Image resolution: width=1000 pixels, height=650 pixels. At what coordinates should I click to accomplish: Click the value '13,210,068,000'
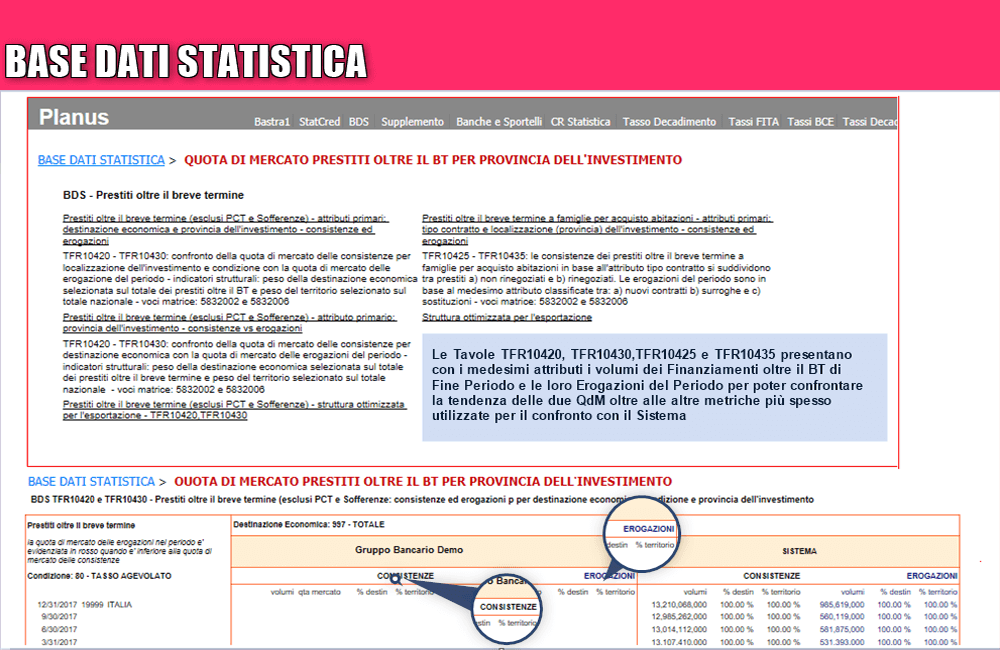point(679,605)
